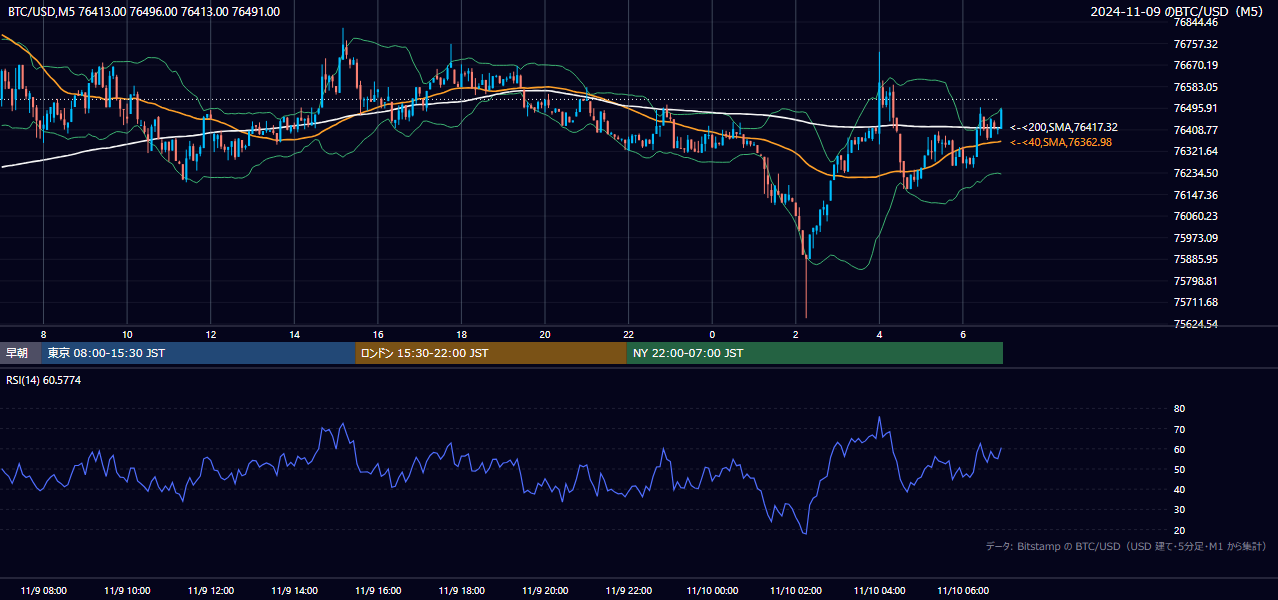The image size is (1278, 600).
Task: Click the RSI scale value 20
Action: click(x=1179, y=530)
